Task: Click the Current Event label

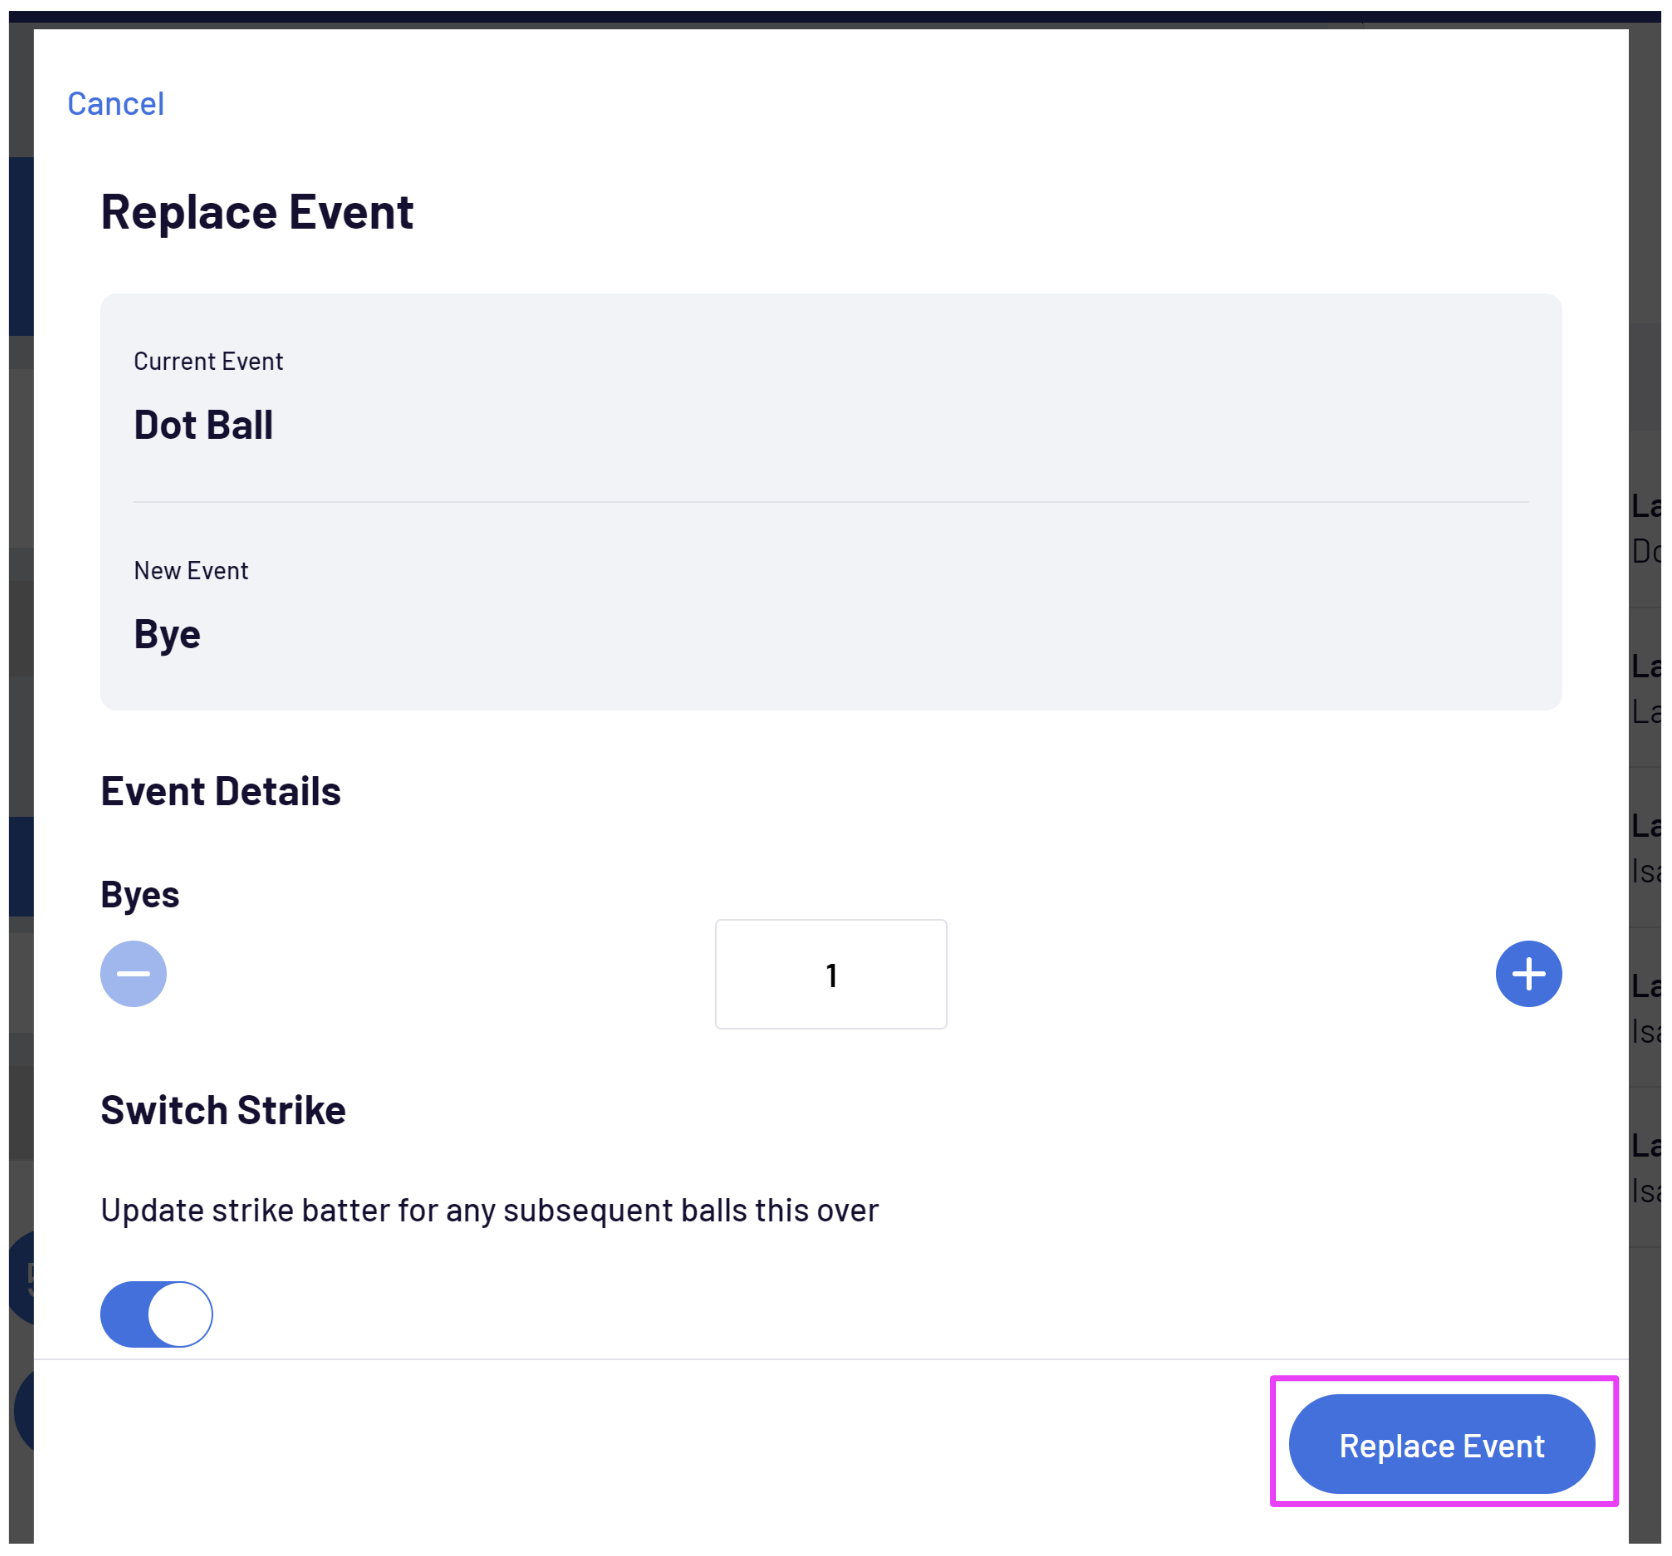Action: 208,361
